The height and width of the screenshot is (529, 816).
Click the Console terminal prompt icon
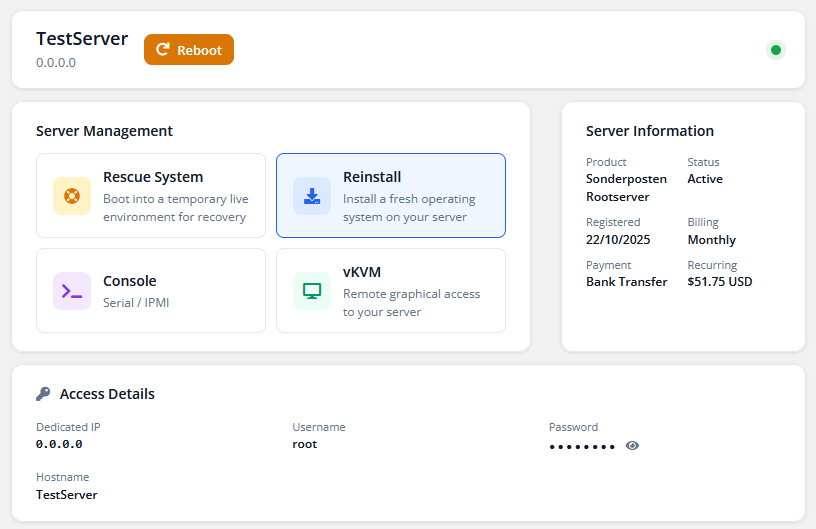72,291
